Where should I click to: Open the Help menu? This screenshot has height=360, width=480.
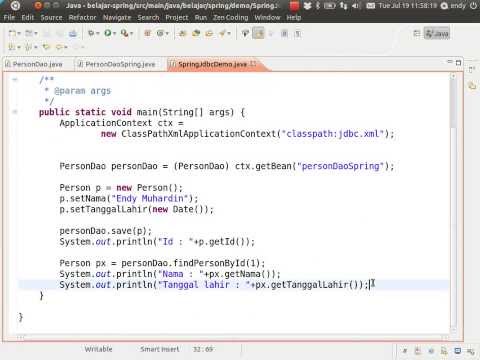pos(294,18)
